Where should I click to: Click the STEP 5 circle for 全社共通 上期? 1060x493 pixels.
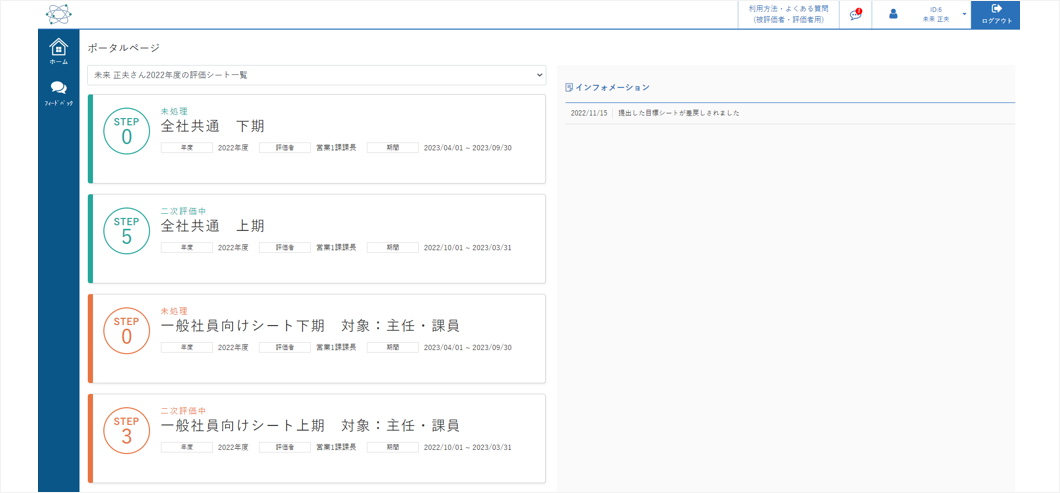coord(126,231)
